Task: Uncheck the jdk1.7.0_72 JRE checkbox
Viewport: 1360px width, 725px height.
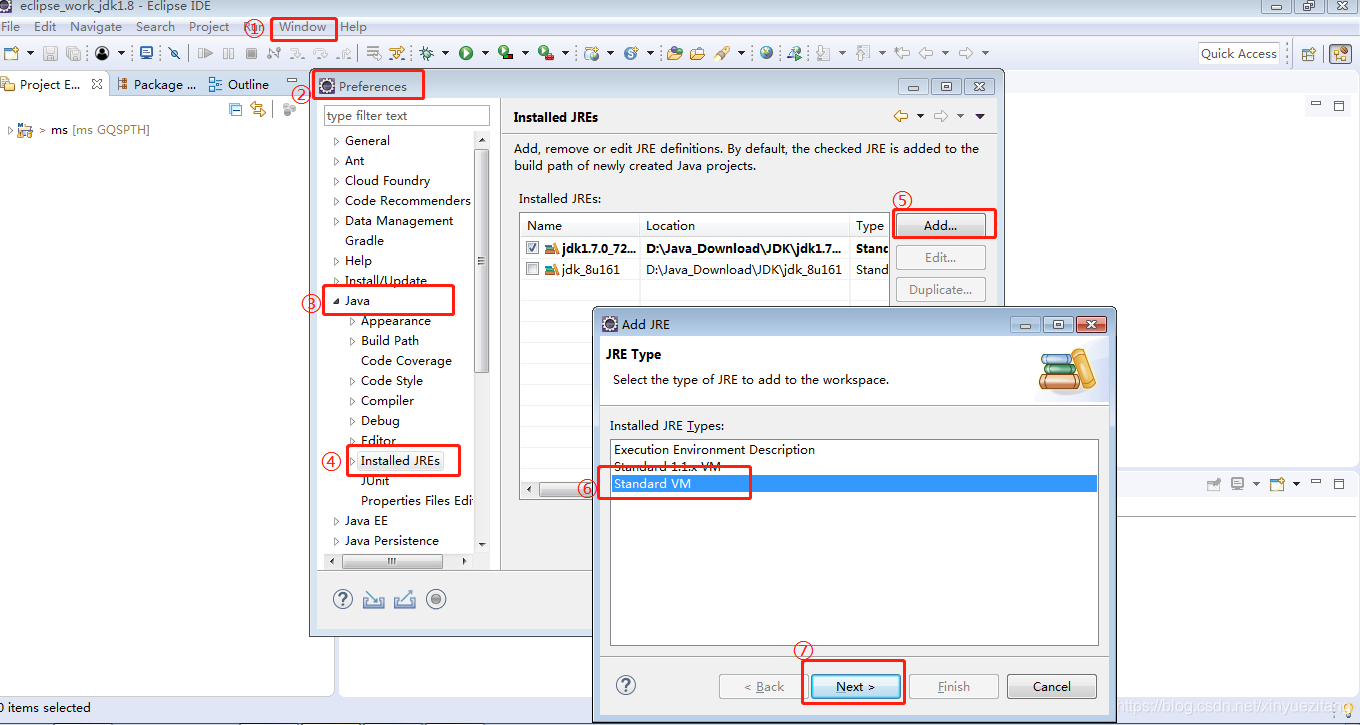Action: (533, 248)
